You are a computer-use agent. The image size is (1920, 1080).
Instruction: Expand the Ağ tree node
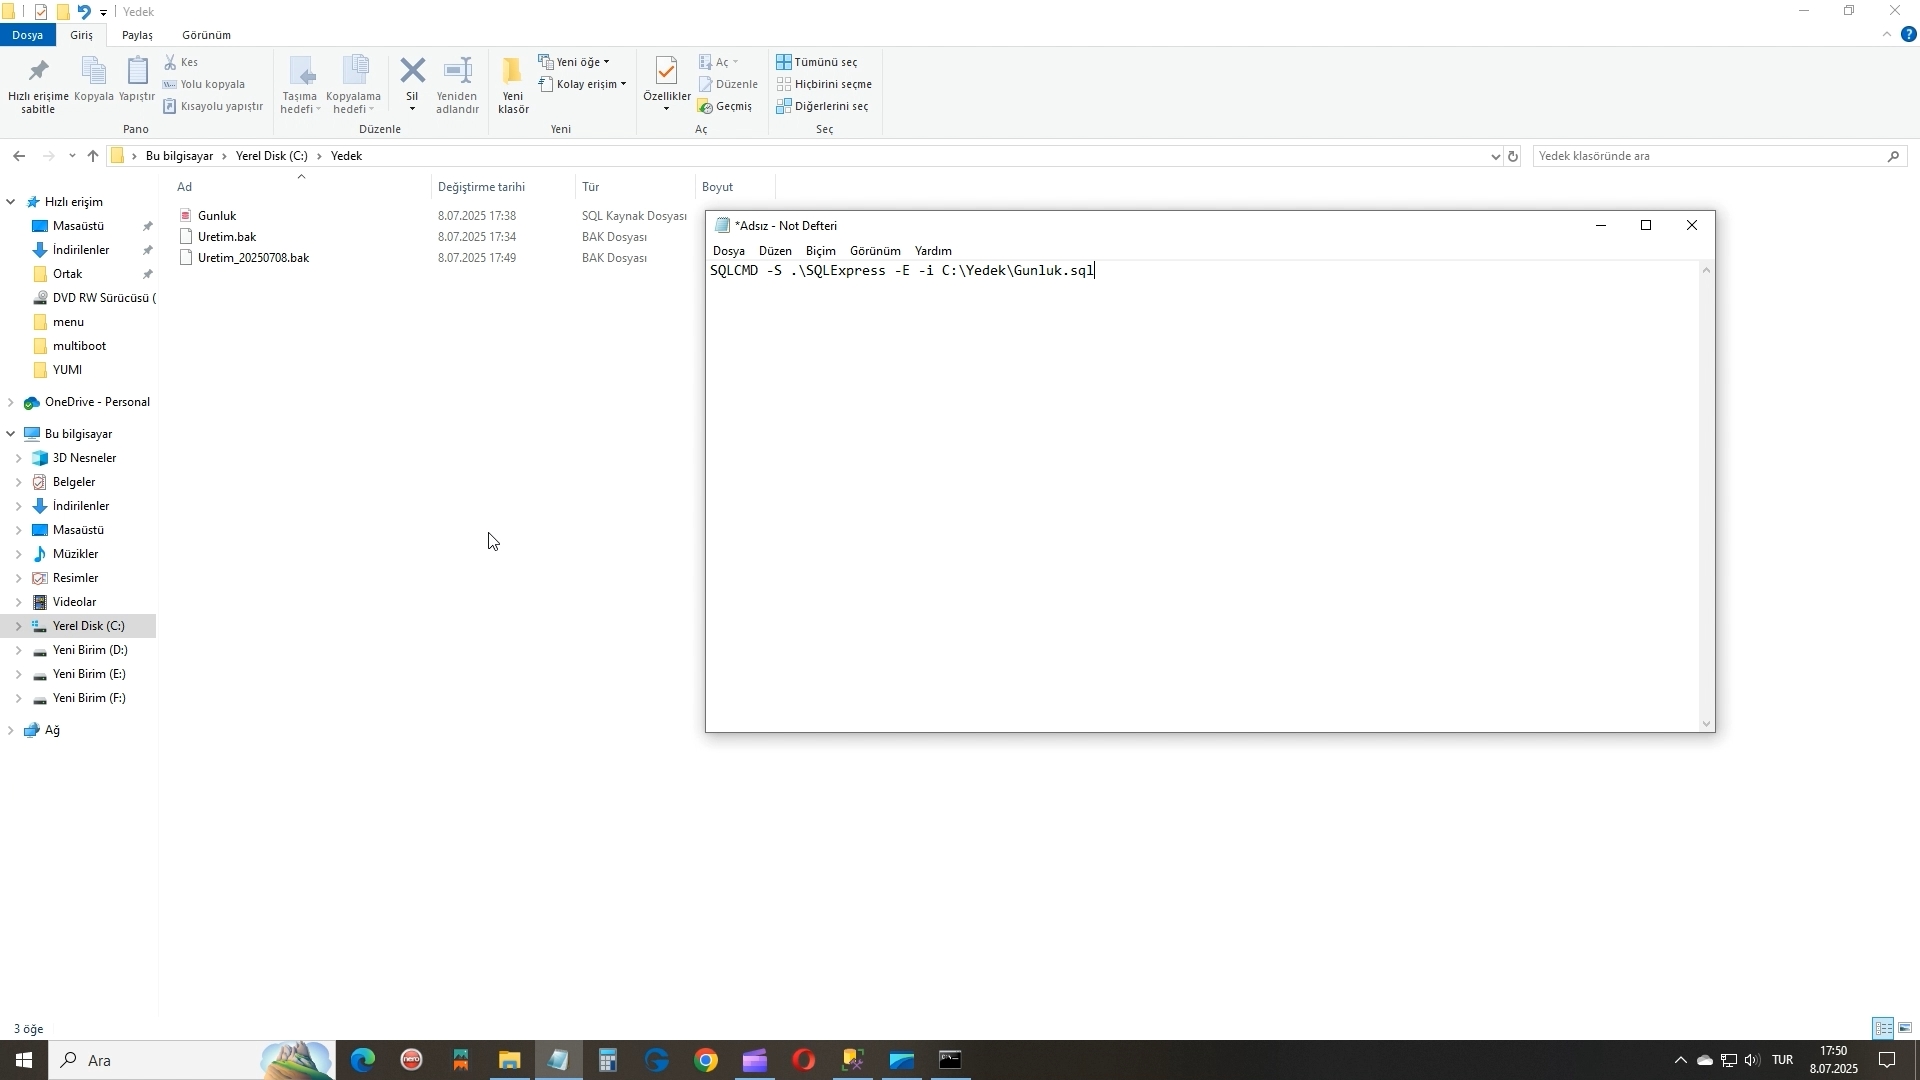pos(10,730)
